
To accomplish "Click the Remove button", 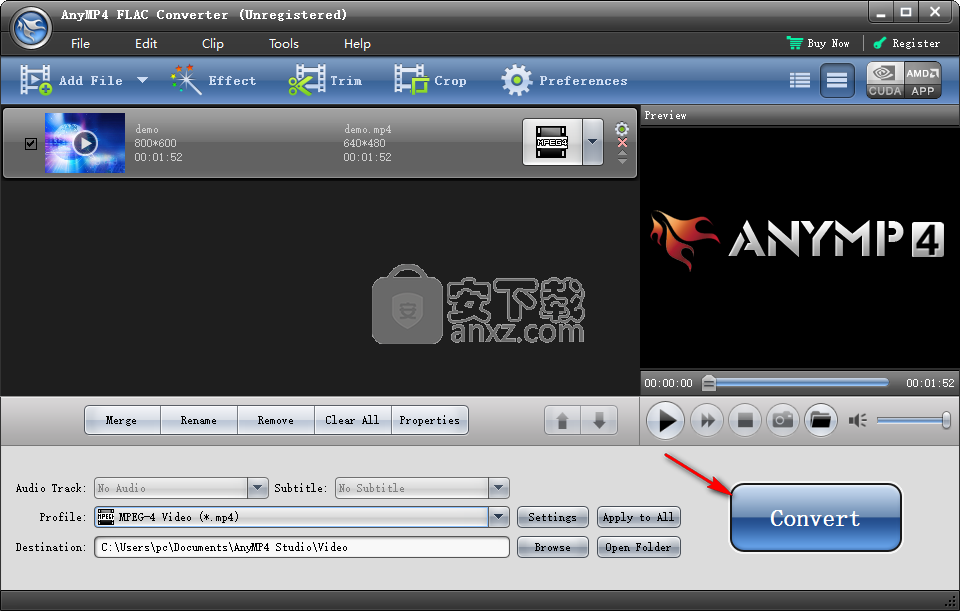I will point(276,420).
